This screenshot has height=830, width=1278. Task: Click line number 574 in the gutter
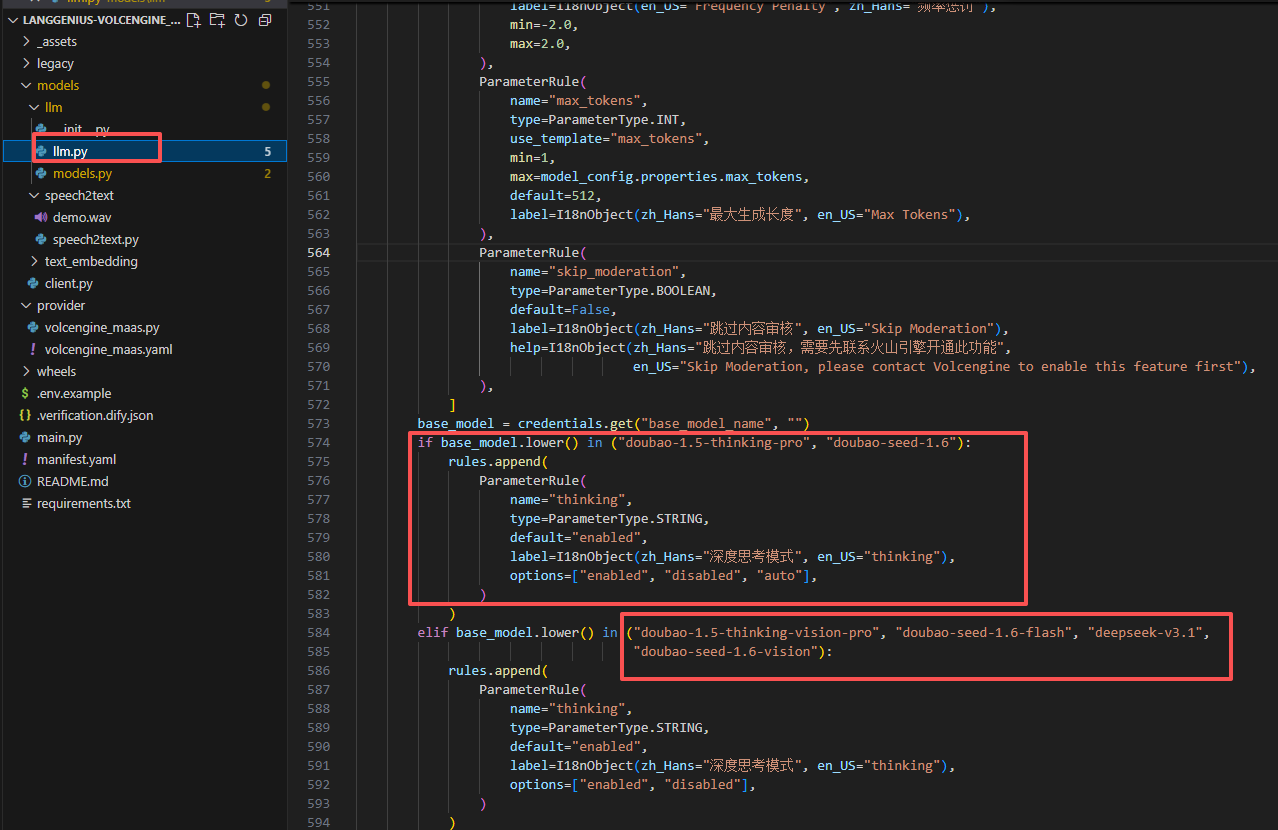pyautogui.click(x=318, y=442)
